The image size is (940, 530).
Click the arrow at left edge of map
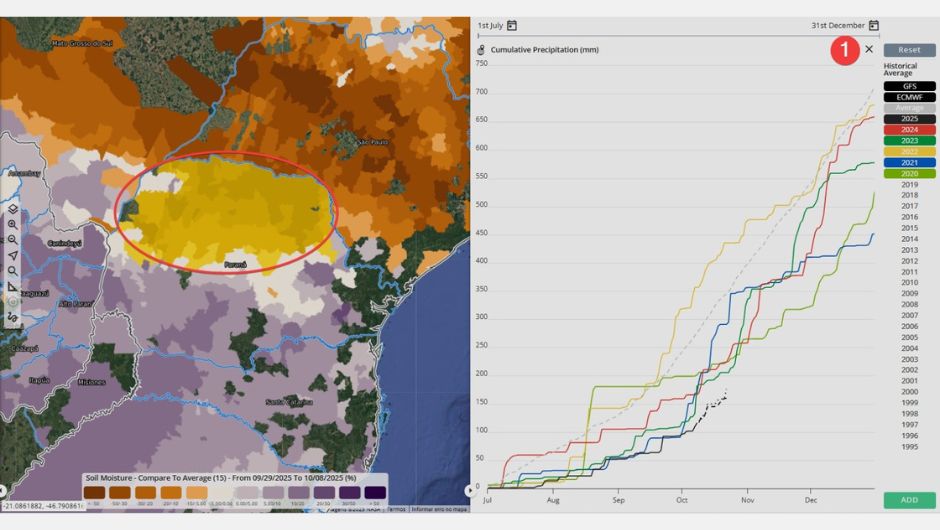coord(3,490)
